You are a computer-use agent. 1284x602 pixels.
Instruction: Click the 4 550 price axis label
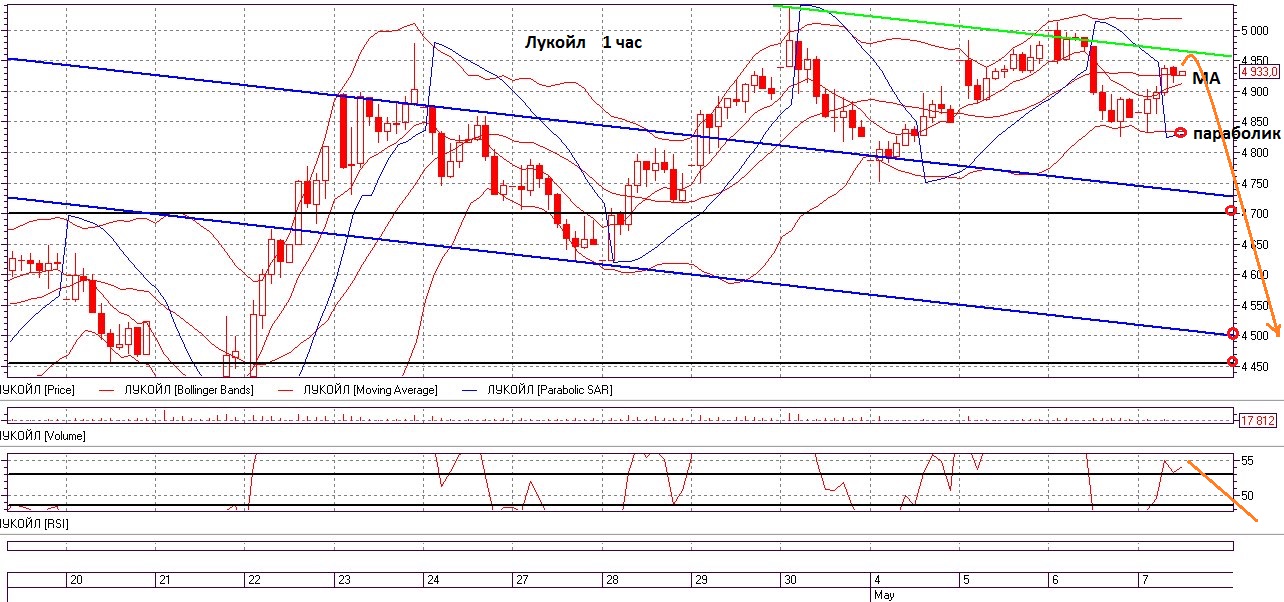pos(1255,306)
